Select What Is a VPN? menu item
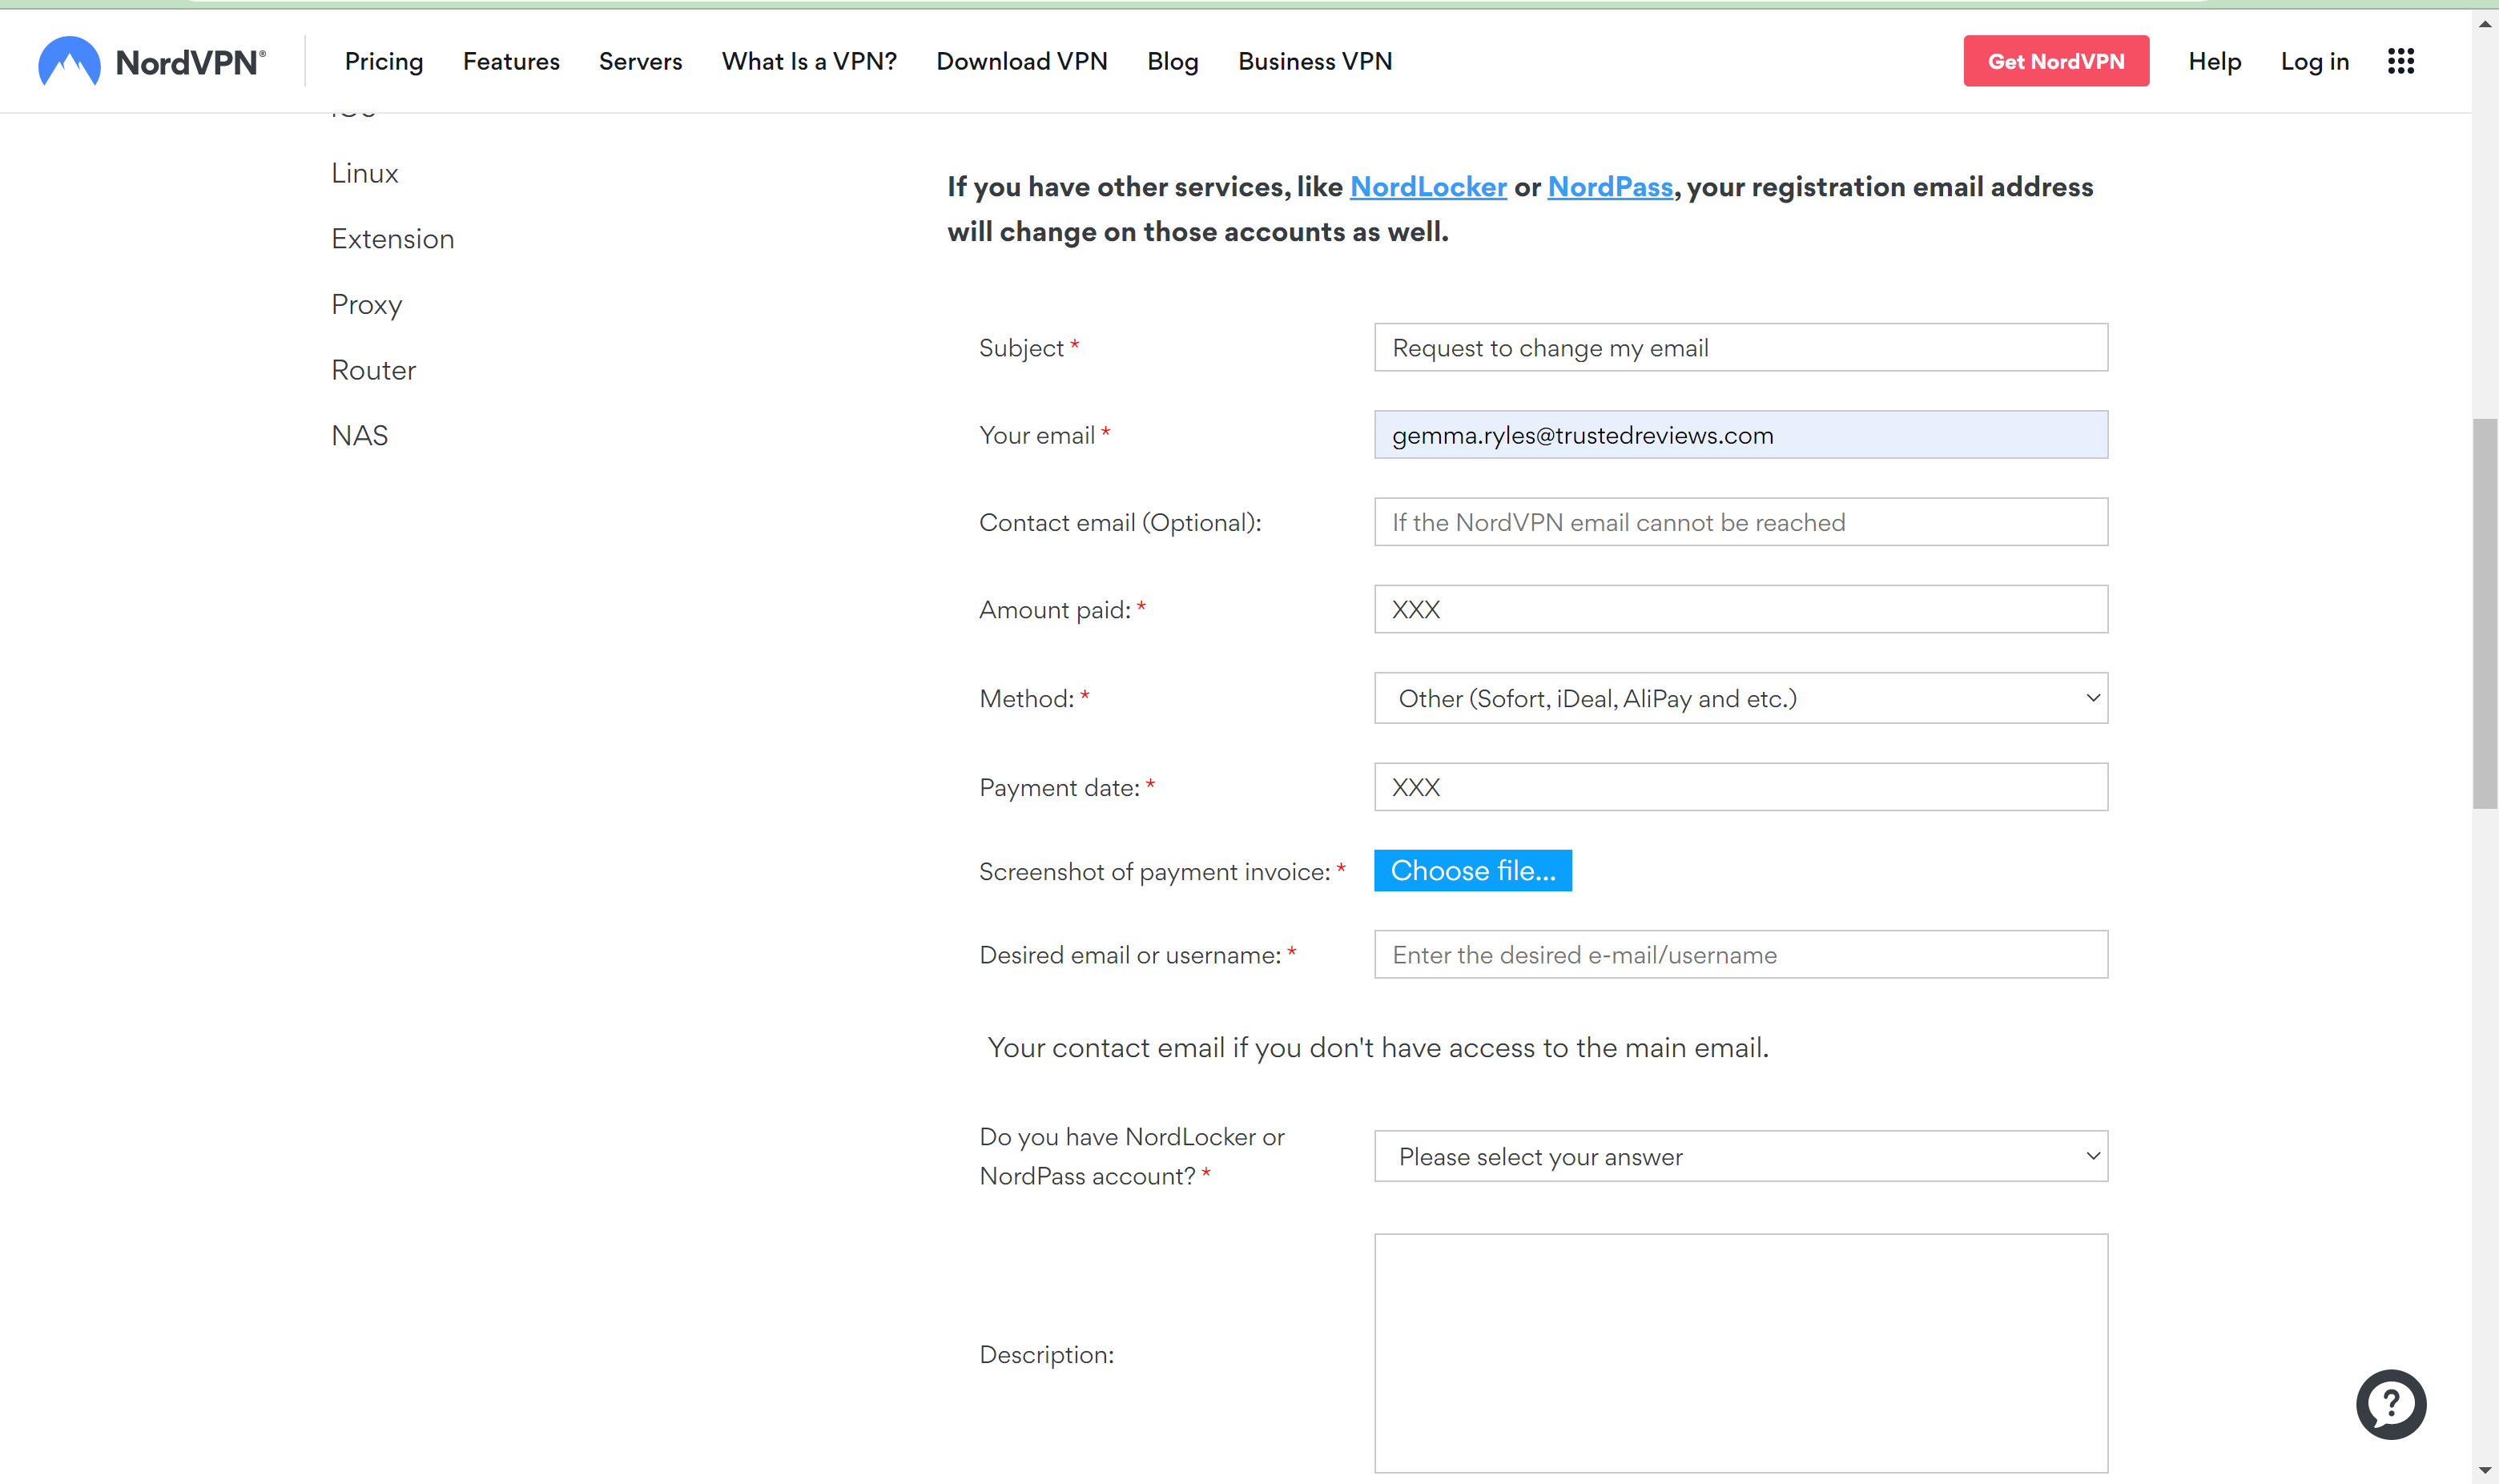 pos(810,61)
